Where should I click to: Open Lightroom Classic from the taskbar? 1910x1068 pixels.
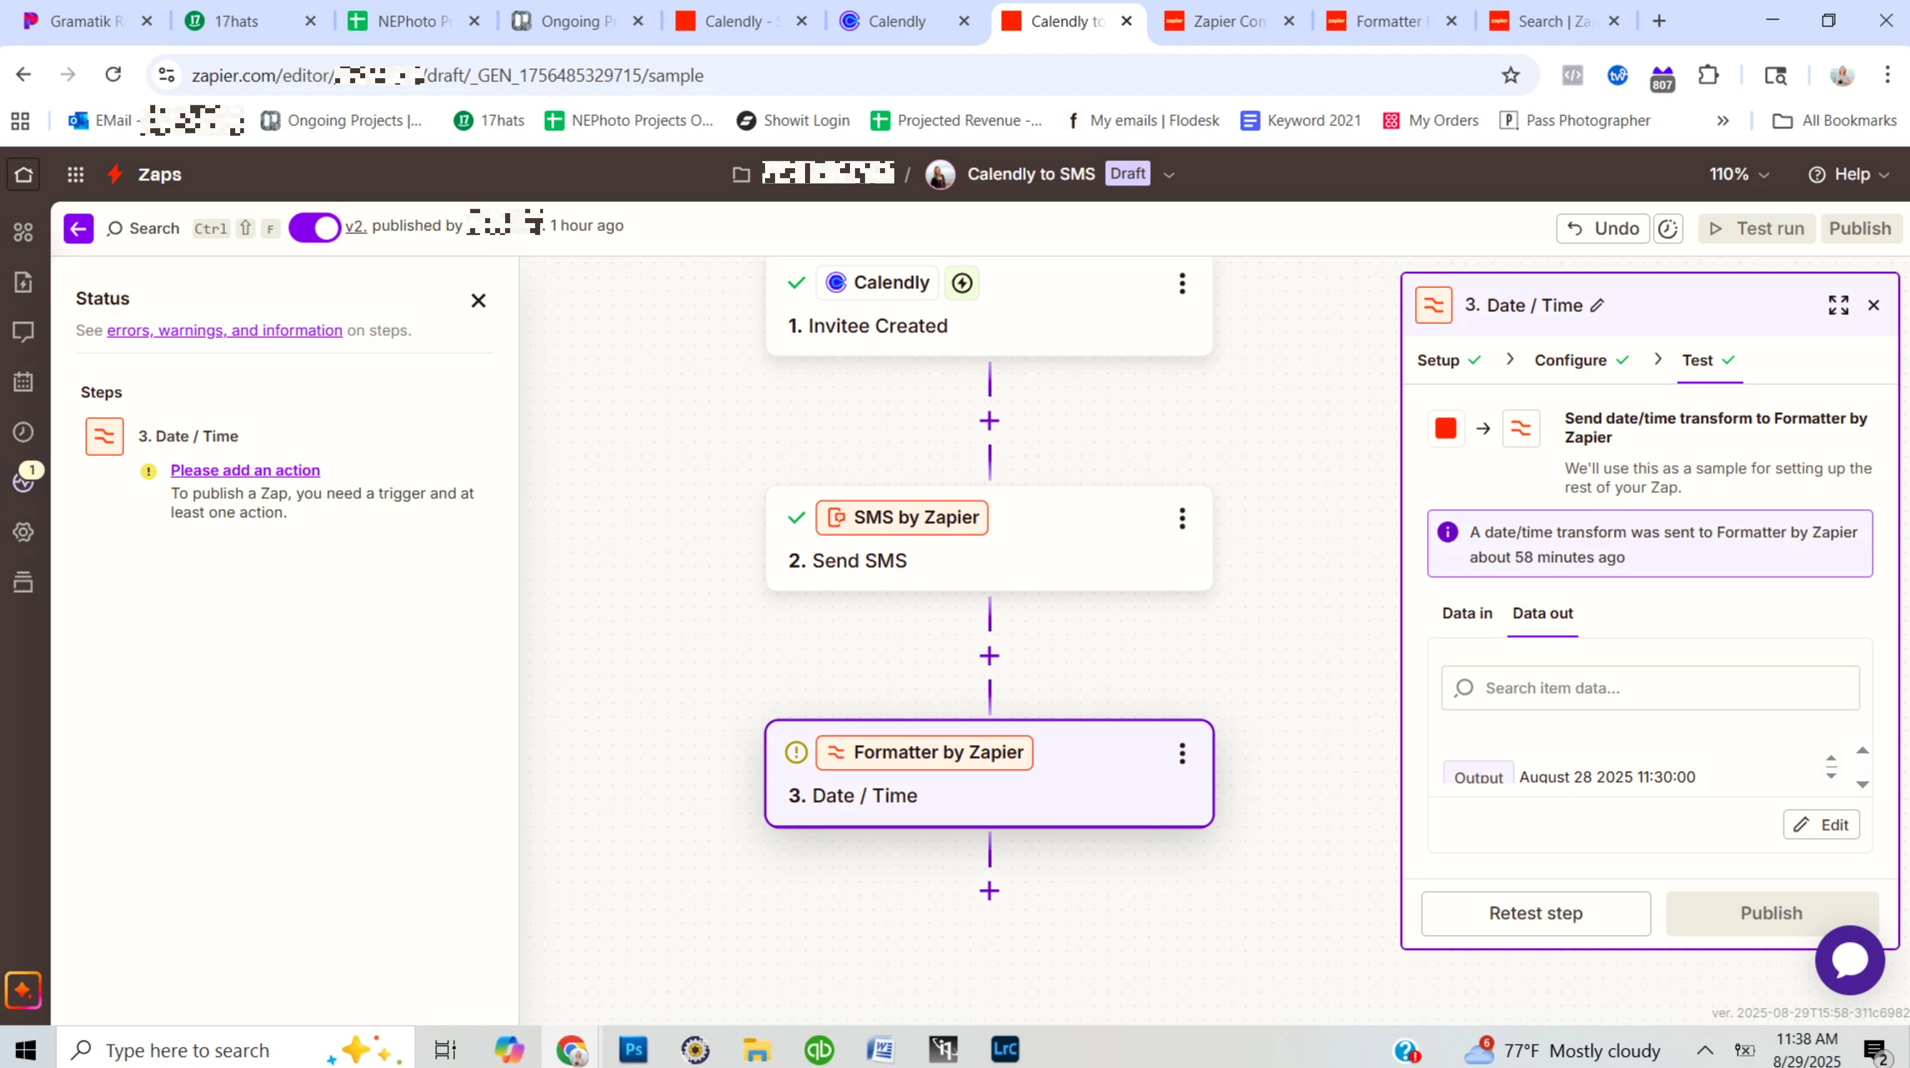(x=1005, y=1049)
